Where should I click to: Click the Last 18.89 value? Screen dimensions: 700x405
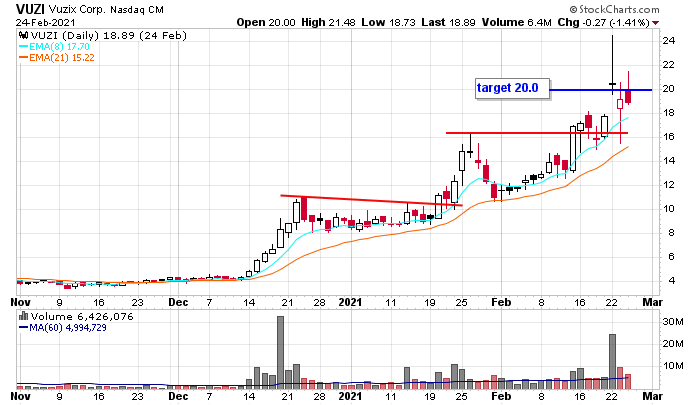[448, 22]
